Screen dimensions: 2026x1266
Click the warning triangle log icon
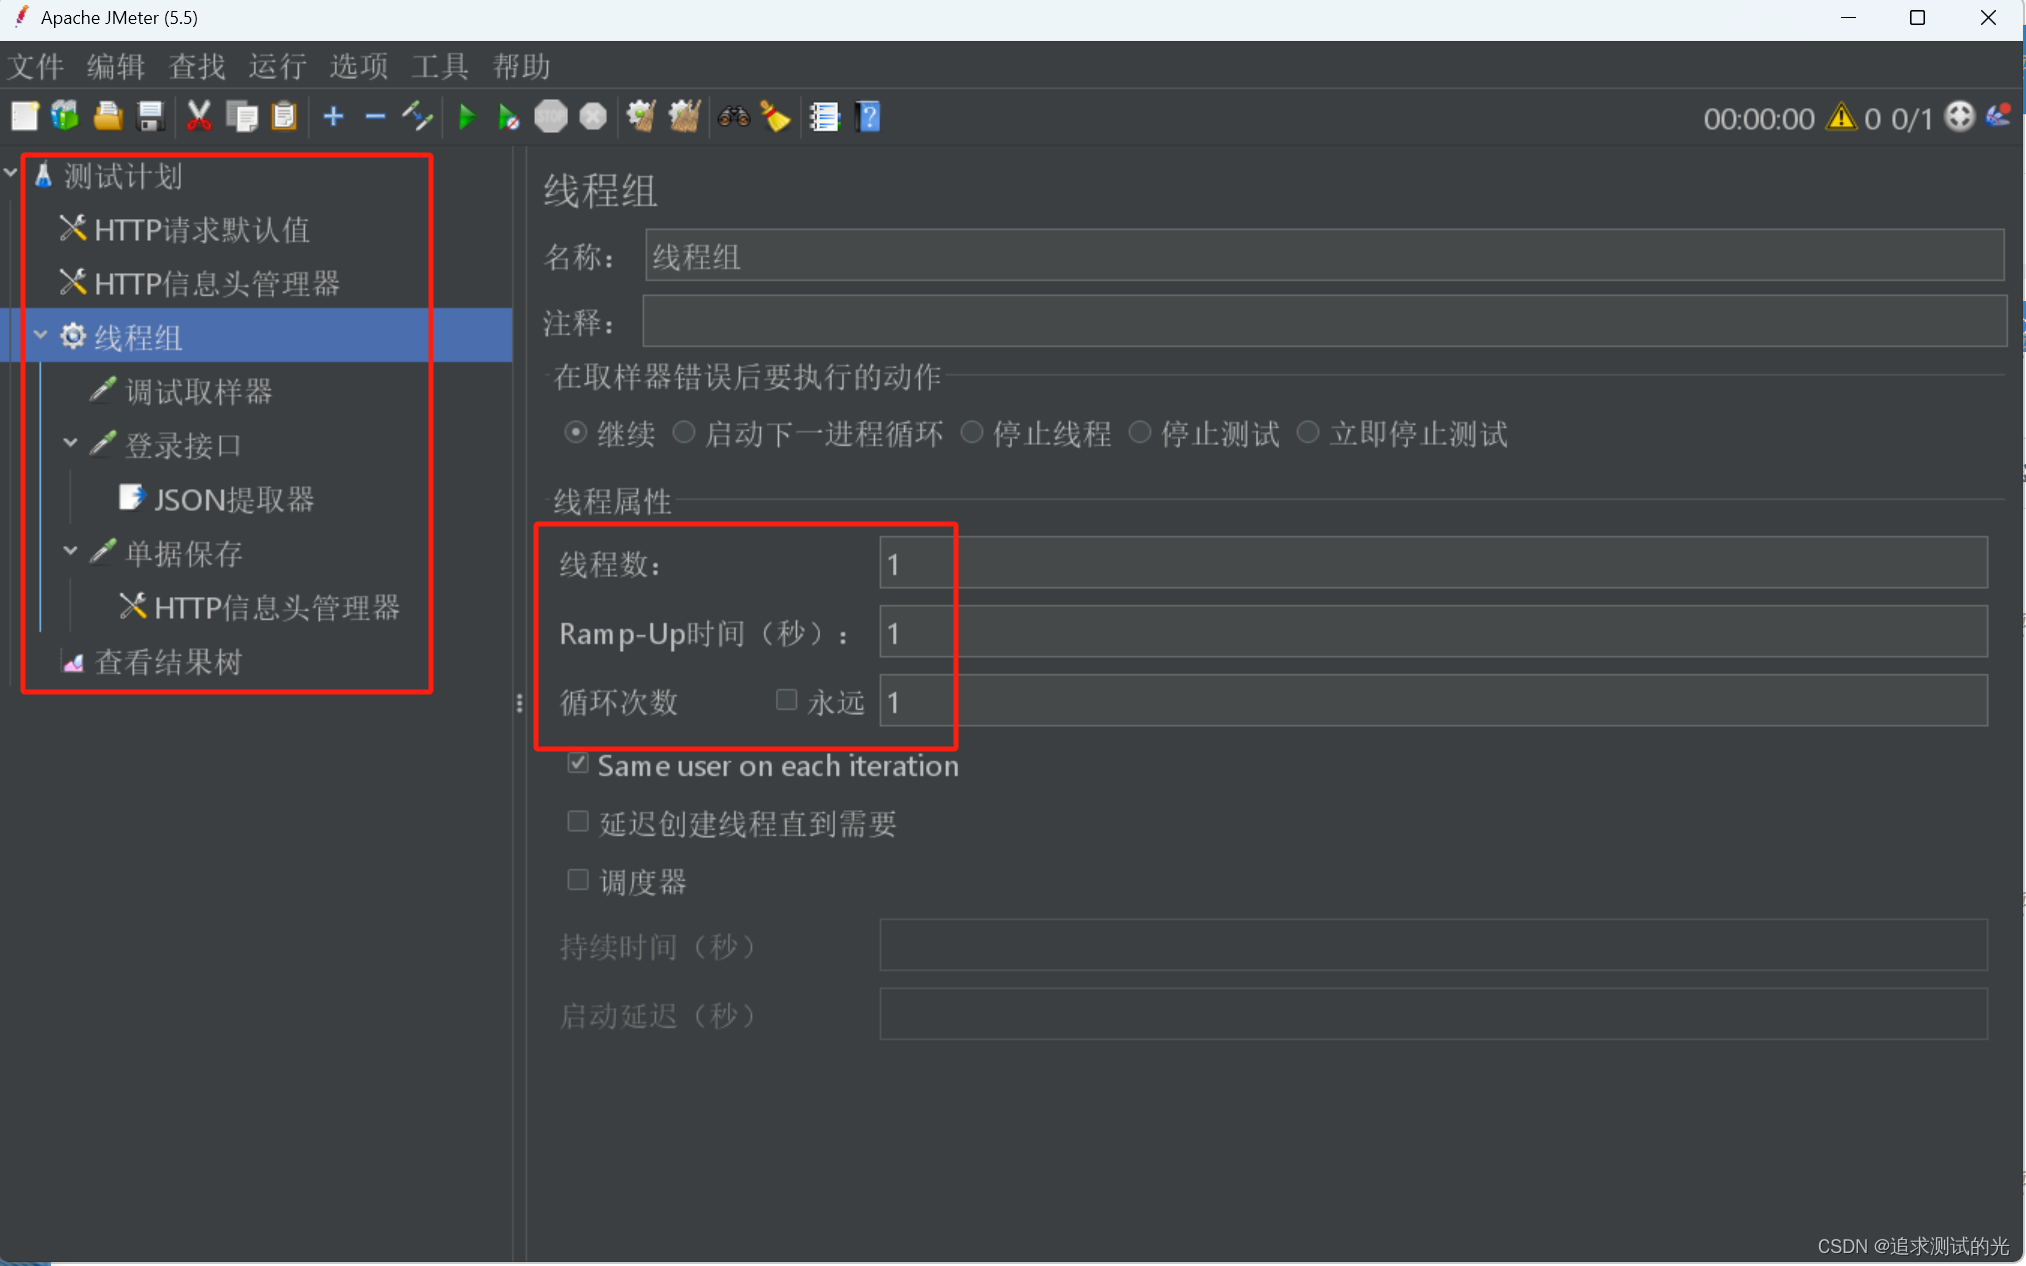point(1841,117)
